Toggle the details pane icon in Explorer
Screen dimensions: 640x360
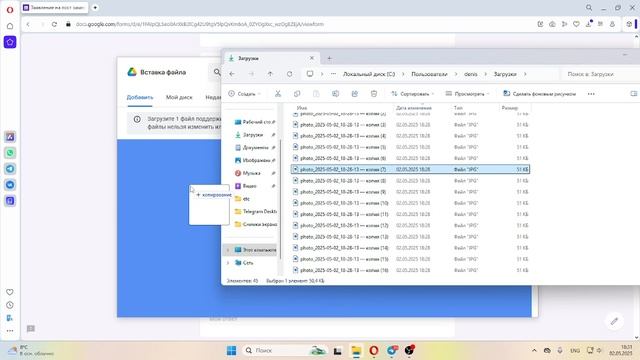click(633, 94)
